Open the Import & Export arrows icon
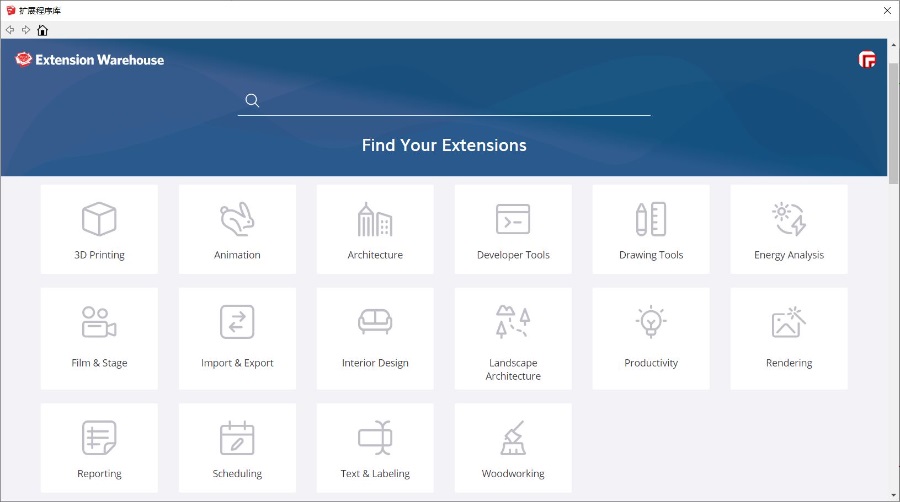900x502 pixels. point(237,322)
